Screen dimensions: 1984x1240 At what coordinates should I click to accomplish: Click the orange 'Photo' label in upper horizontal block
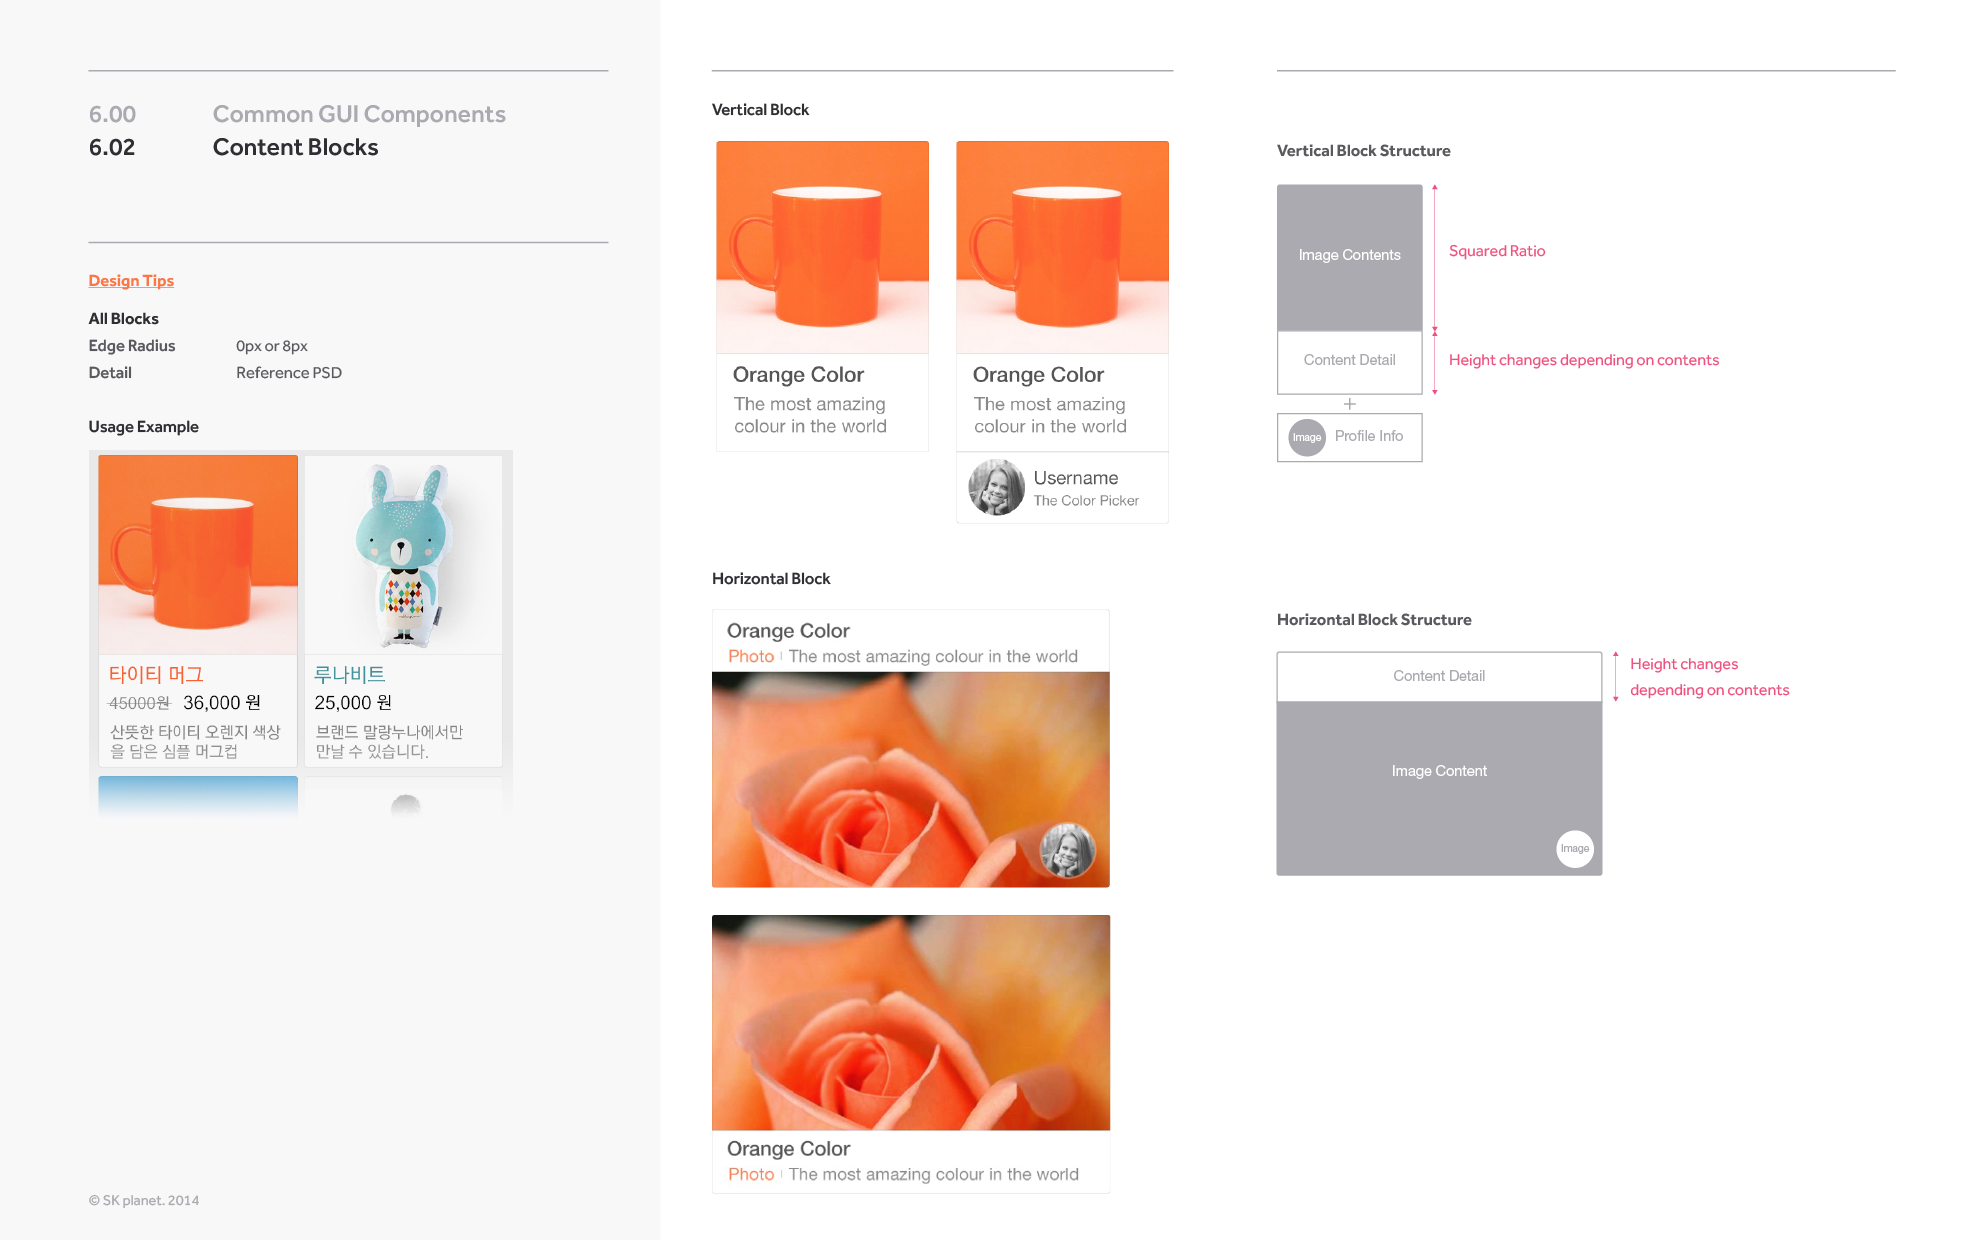[x=751, y=656]
